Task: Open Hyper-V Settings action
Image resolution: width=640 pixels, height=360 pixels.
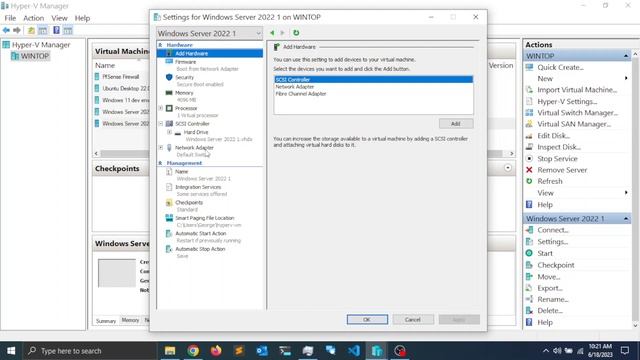Action: 567,101
